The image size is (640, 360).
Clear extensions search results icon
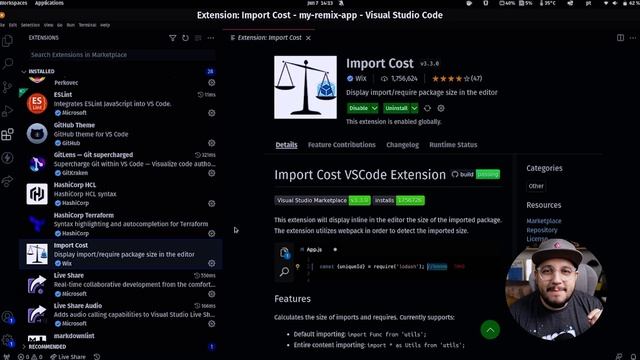[x=198, y=38]
